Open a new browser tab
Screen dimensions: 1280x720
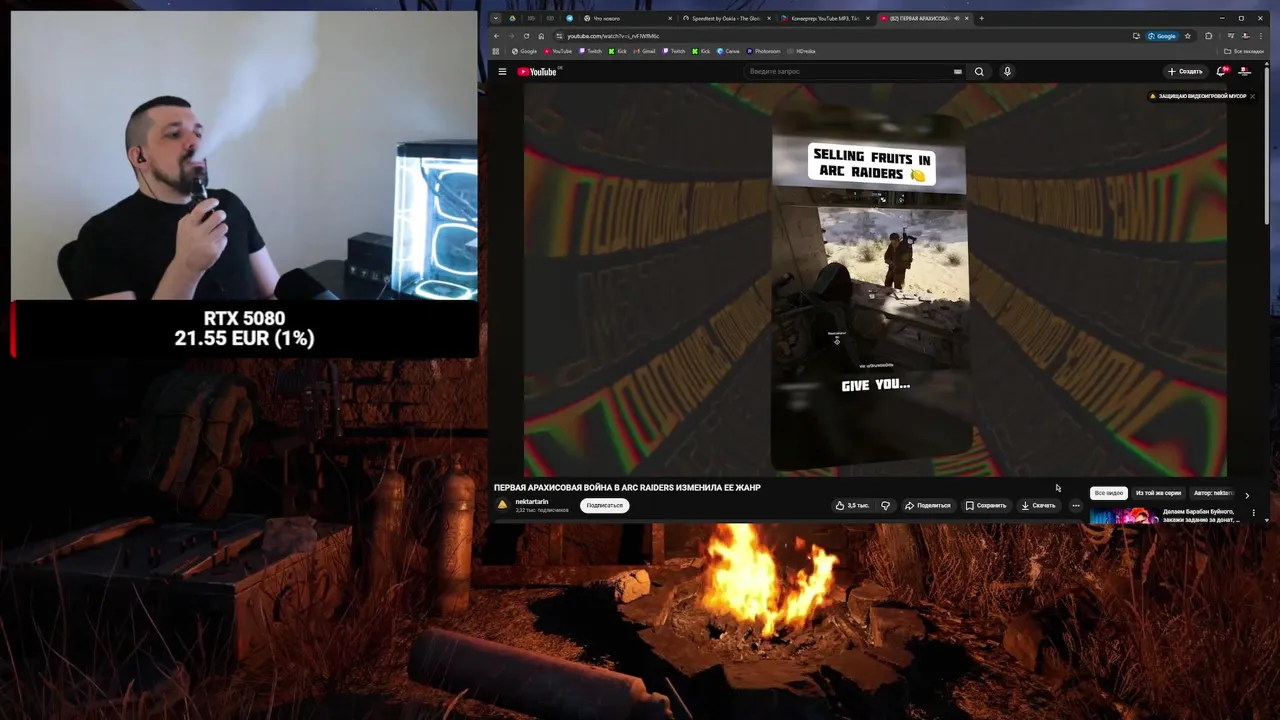981,18
